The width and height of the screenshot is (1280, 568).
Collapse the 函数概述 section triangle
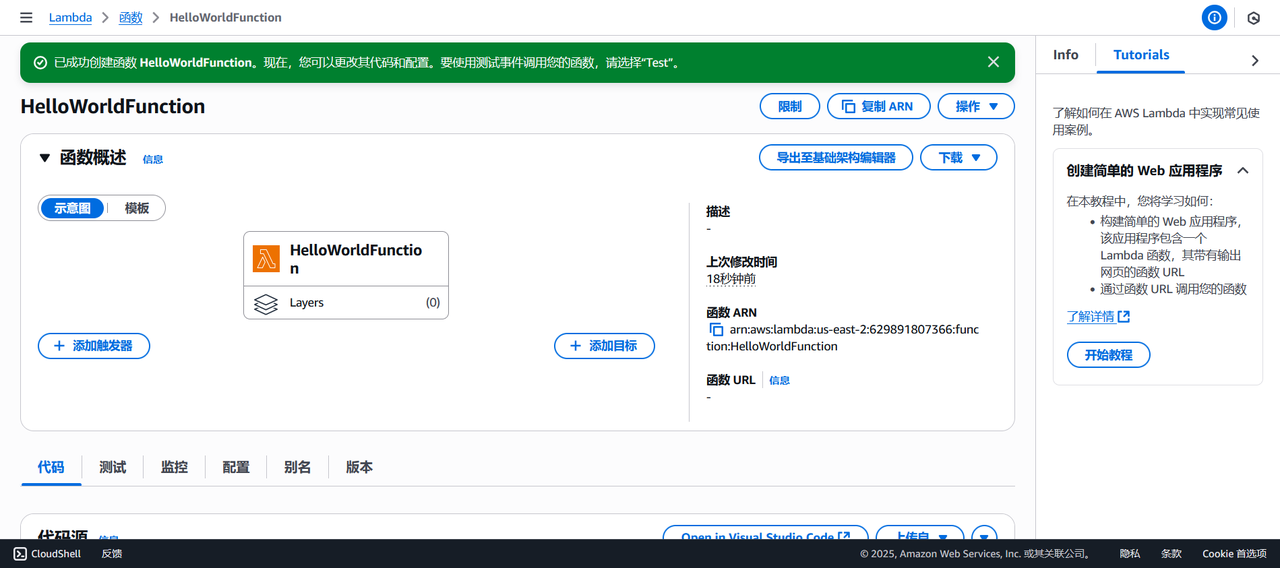[44, 158]
